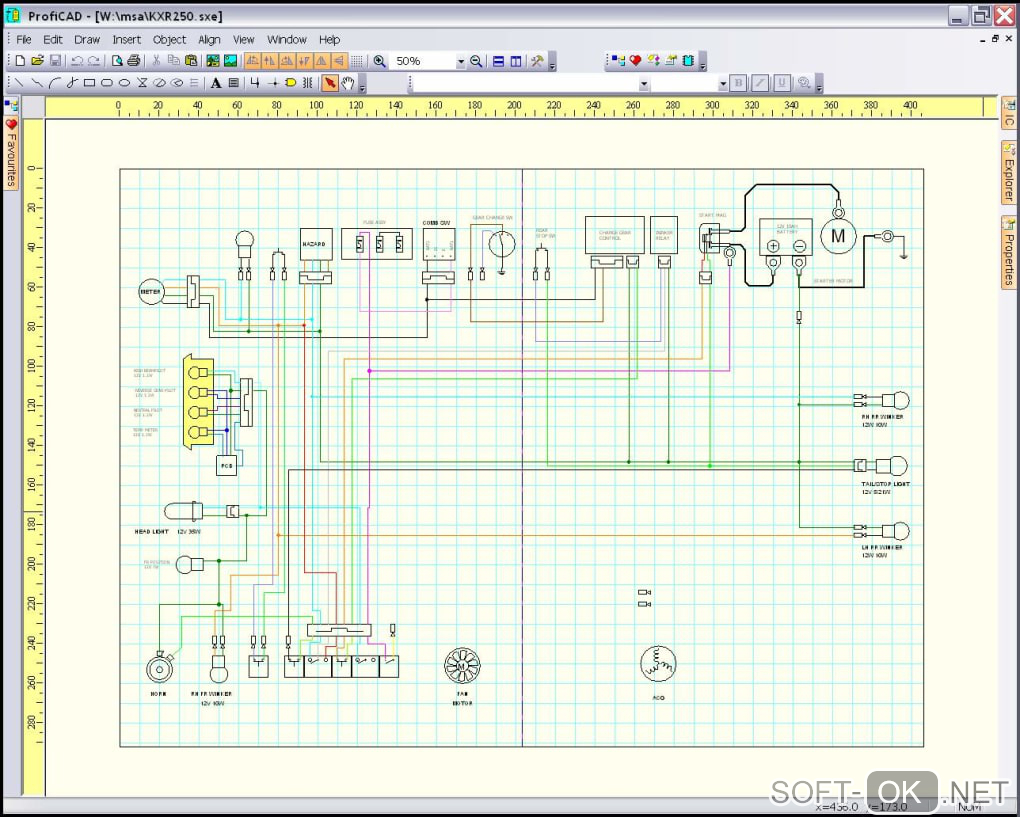Select the ellipse drawing tool
The height and width of the screenshot is (817, 1020).
[124, 83]
